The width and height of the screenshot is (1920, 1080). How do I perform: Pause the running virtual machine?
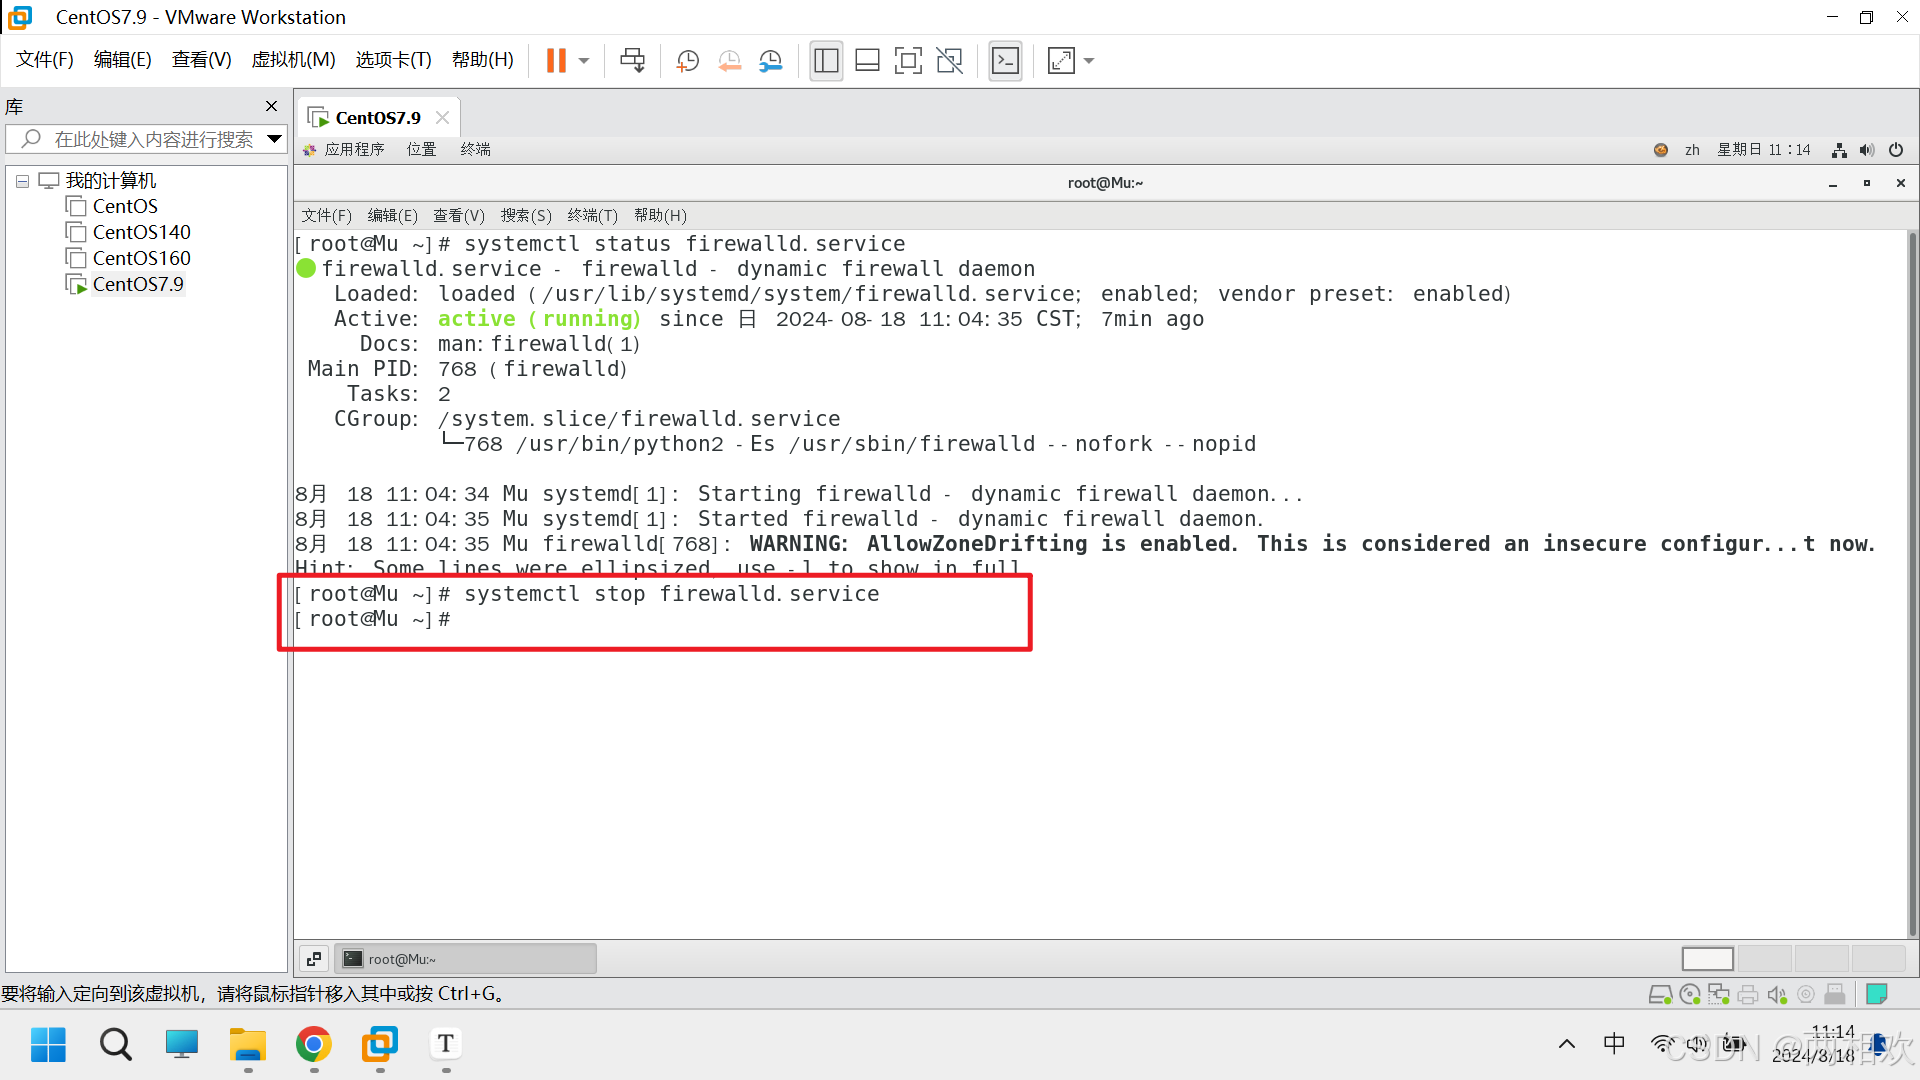coord(556,61)
